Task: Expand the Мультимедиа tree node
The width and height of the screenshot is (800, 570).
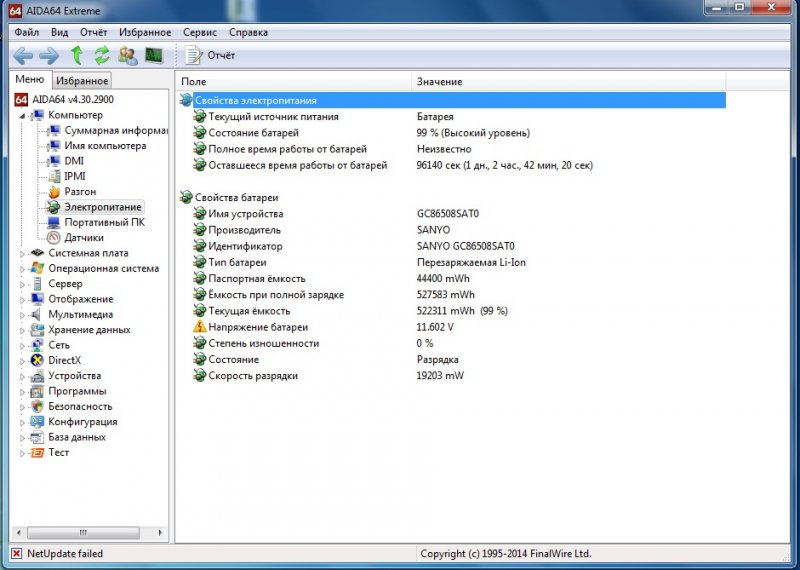Action: (23, 314)
